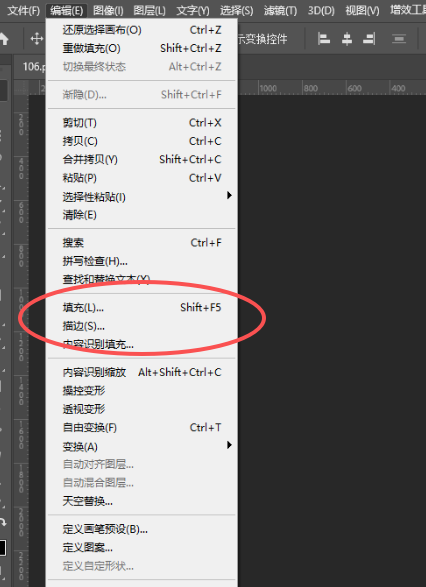Image resolution: width=426 pixels, height=587 pixels.
Task: Expand the 选择性粘贴(I) submenu arrow
Action: 229,195
